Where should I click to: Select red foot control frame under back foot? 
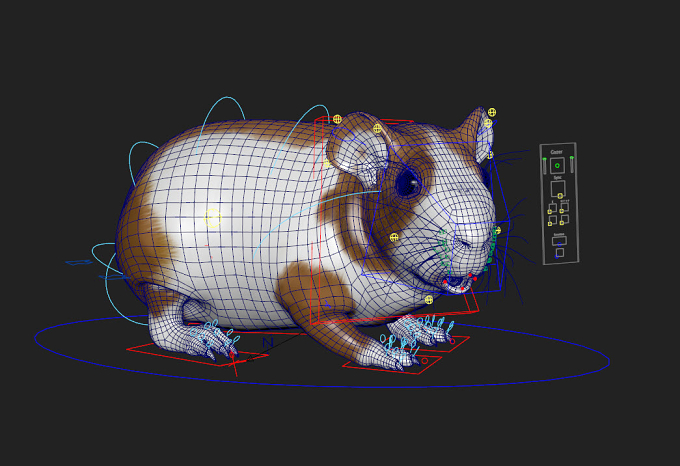(x=197, y=351)
